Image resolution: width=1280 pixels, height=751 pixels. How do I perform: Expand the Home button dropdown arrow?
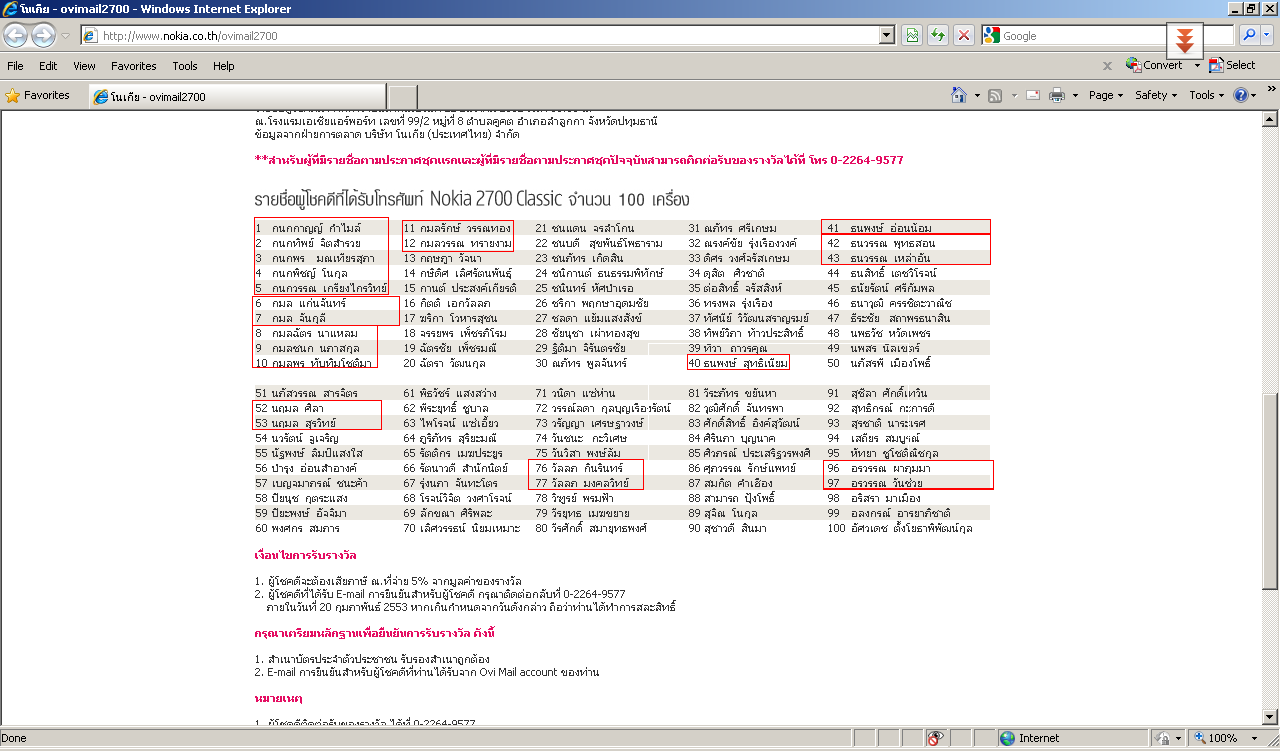tap(976, 96)
